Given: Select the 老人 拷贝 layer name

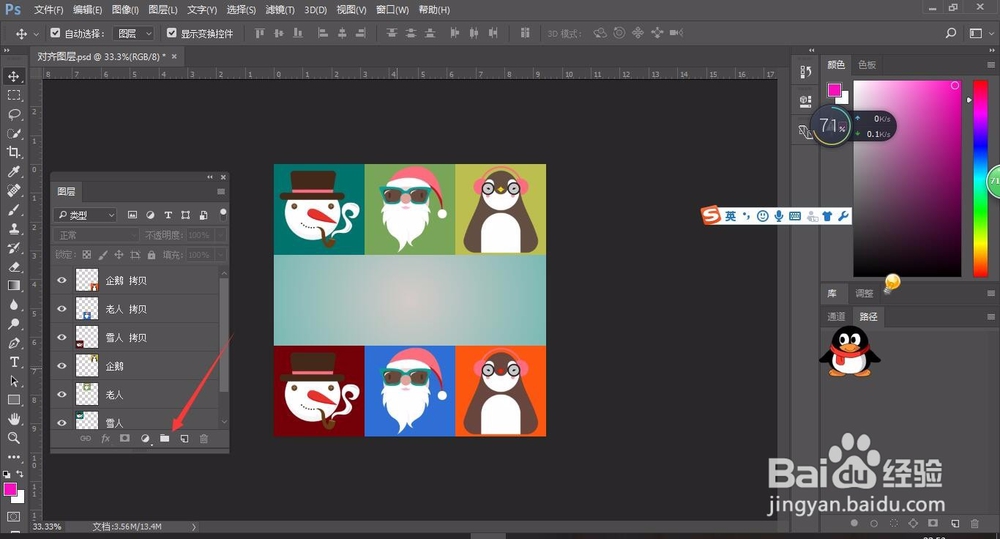Looking at the screenshot, I should click(126, 309).
